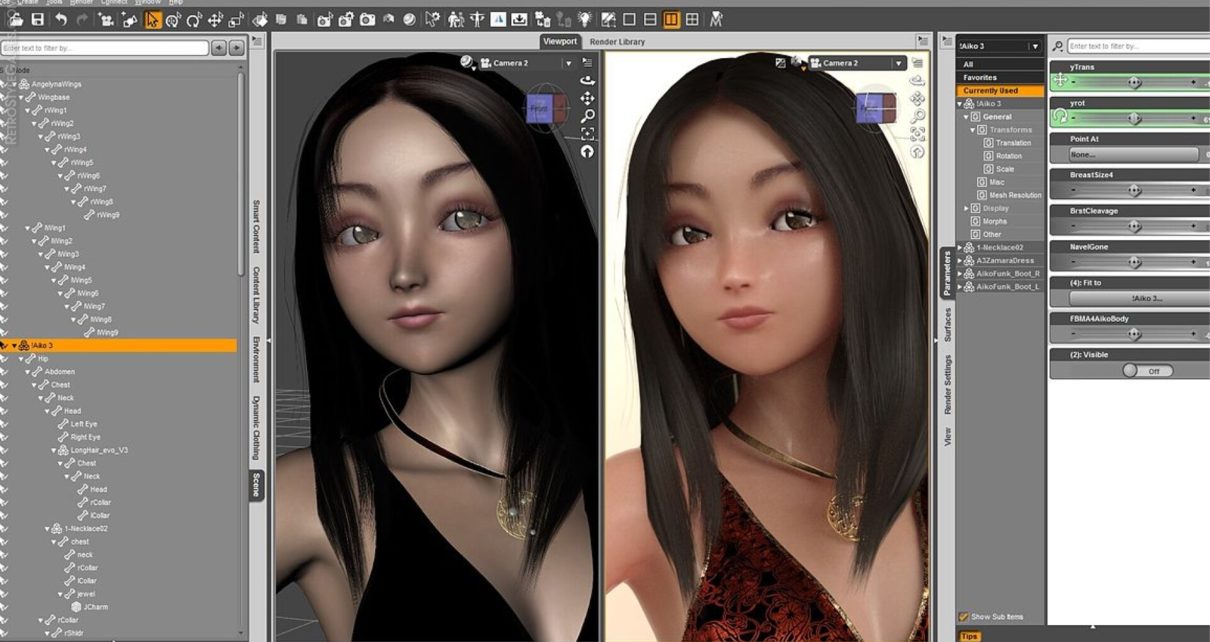Click the None... button under Point At
Viewport: 1210px width, 642px height.
tap(1133, 155)
